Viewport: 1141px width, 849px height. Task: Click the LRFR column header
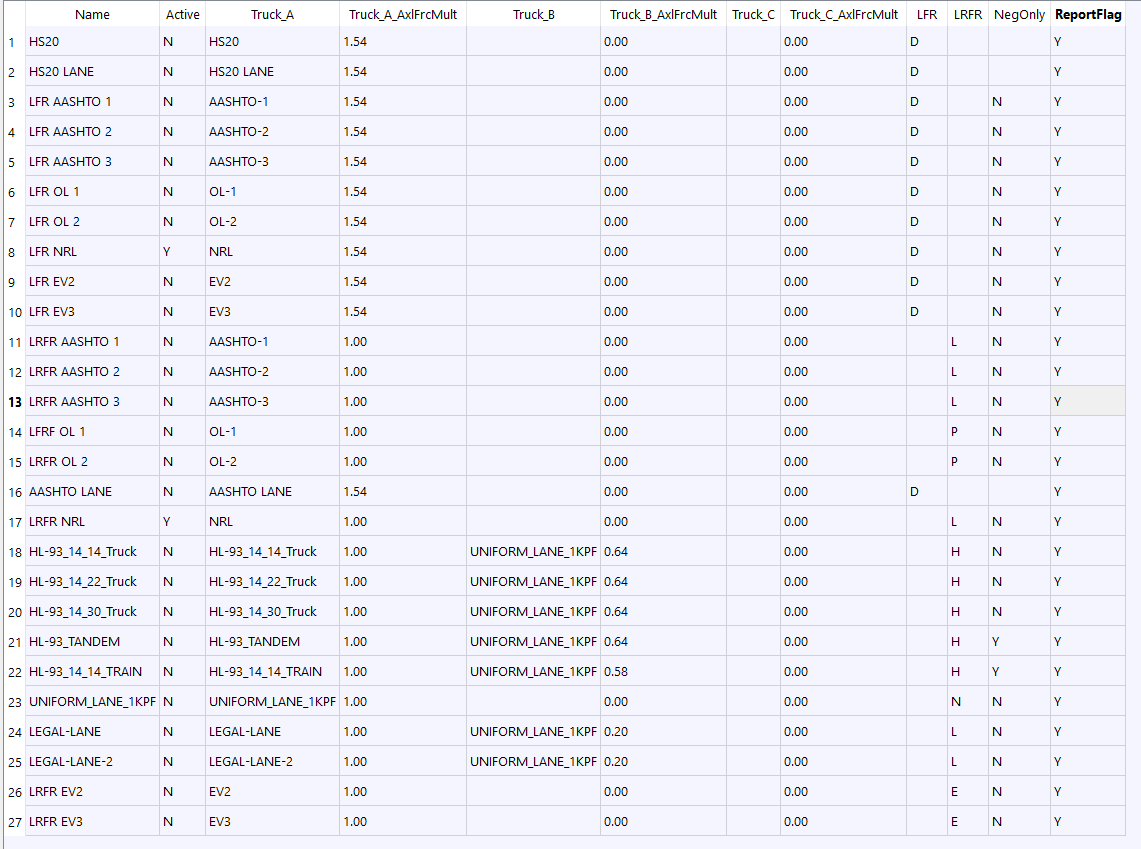pyautogui.click(x=967, y=15)
